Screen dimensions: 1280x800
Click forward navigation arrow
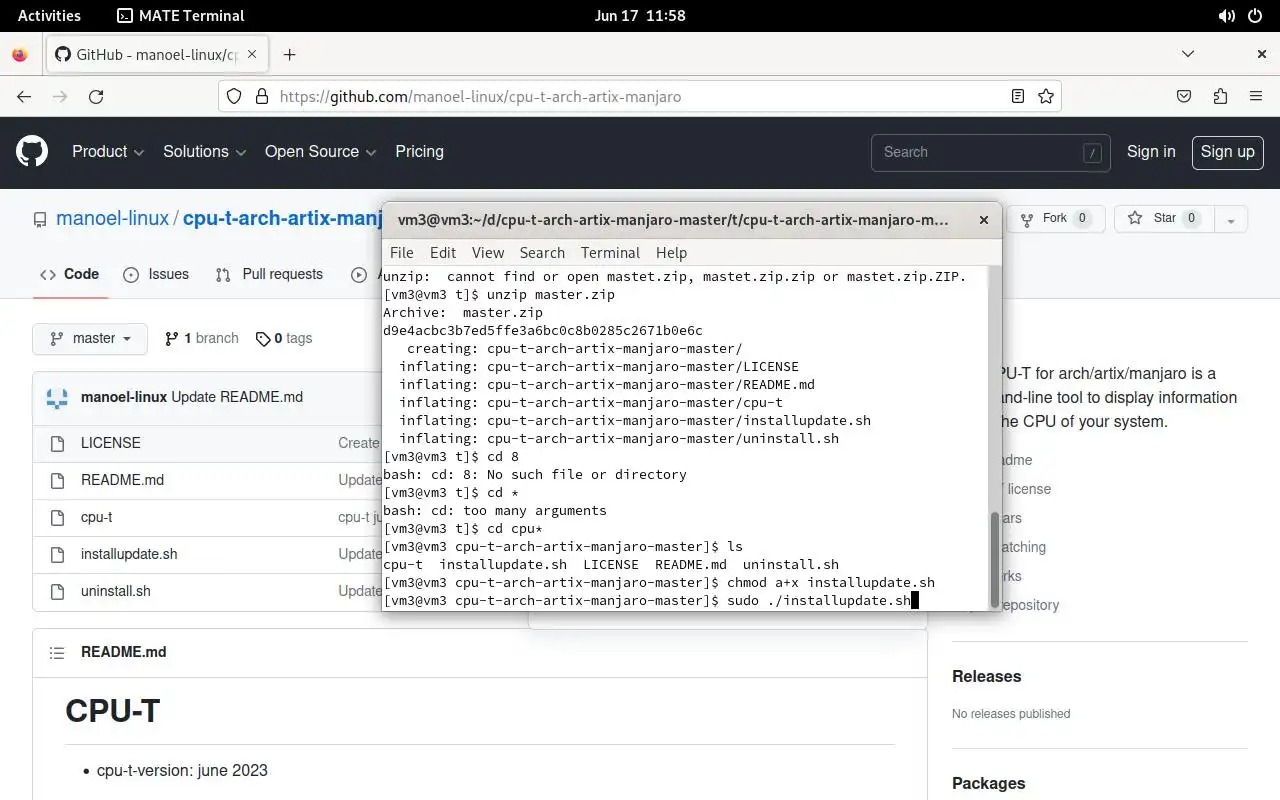coord(60,97)
